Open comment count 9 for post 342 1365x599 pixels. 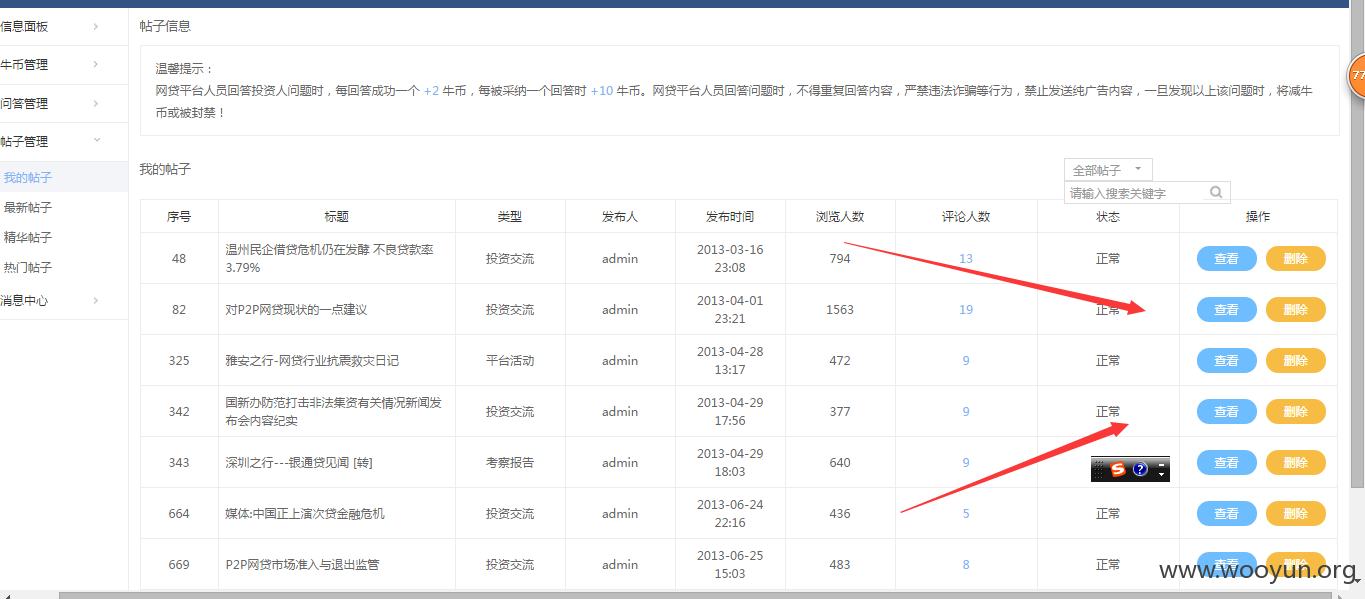(966, 412)
